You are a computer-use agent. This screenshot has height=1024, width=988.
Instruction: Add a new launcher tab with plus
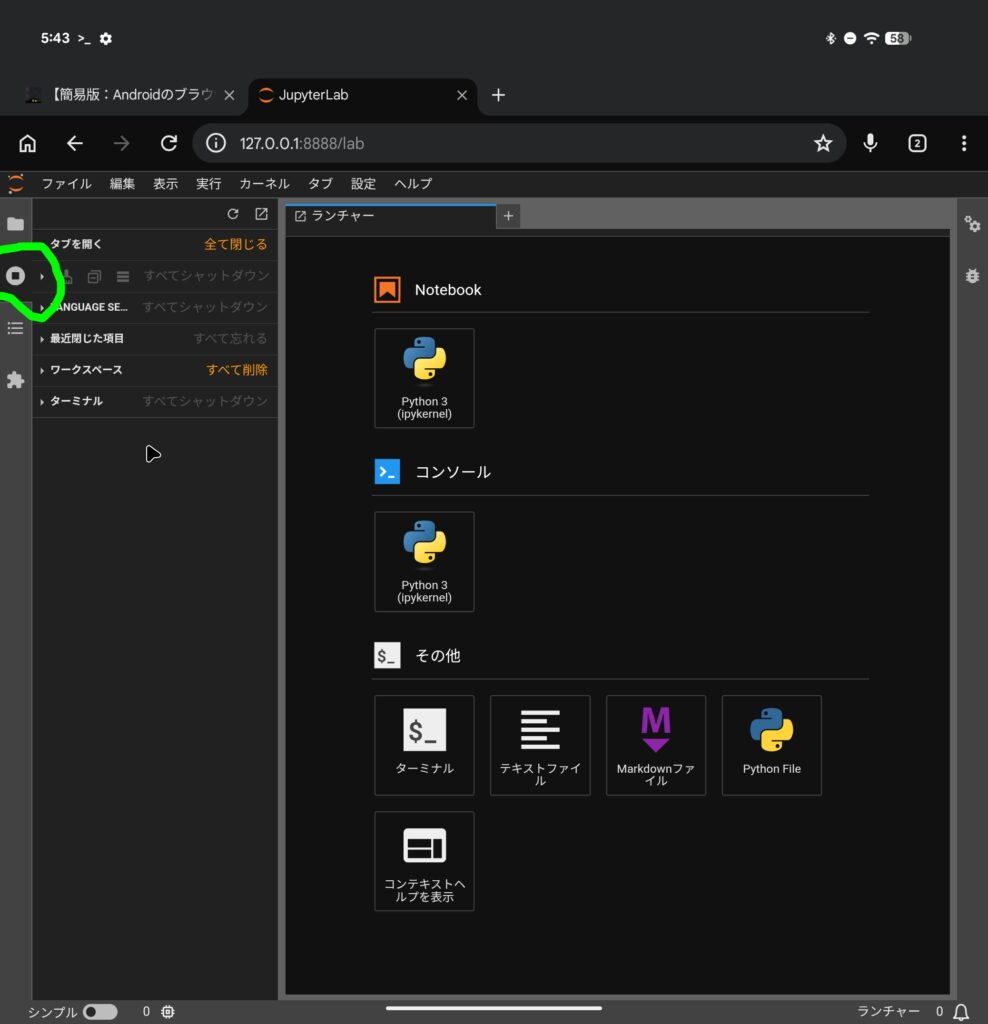pyautogui.click(x=508, y=216)
